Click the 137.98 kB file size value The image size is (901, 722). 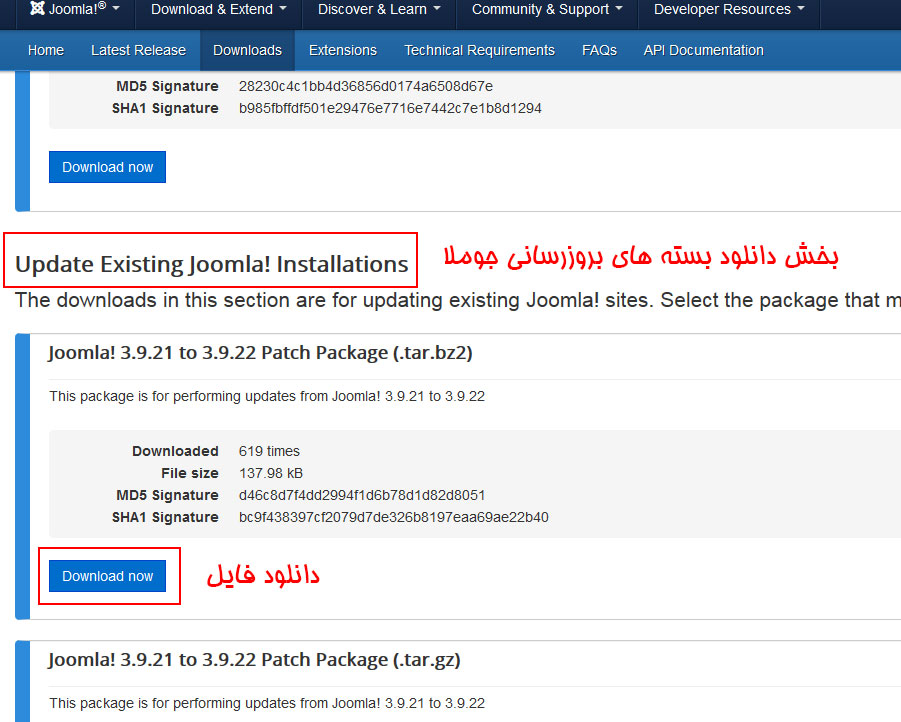(x=271, y=473)
